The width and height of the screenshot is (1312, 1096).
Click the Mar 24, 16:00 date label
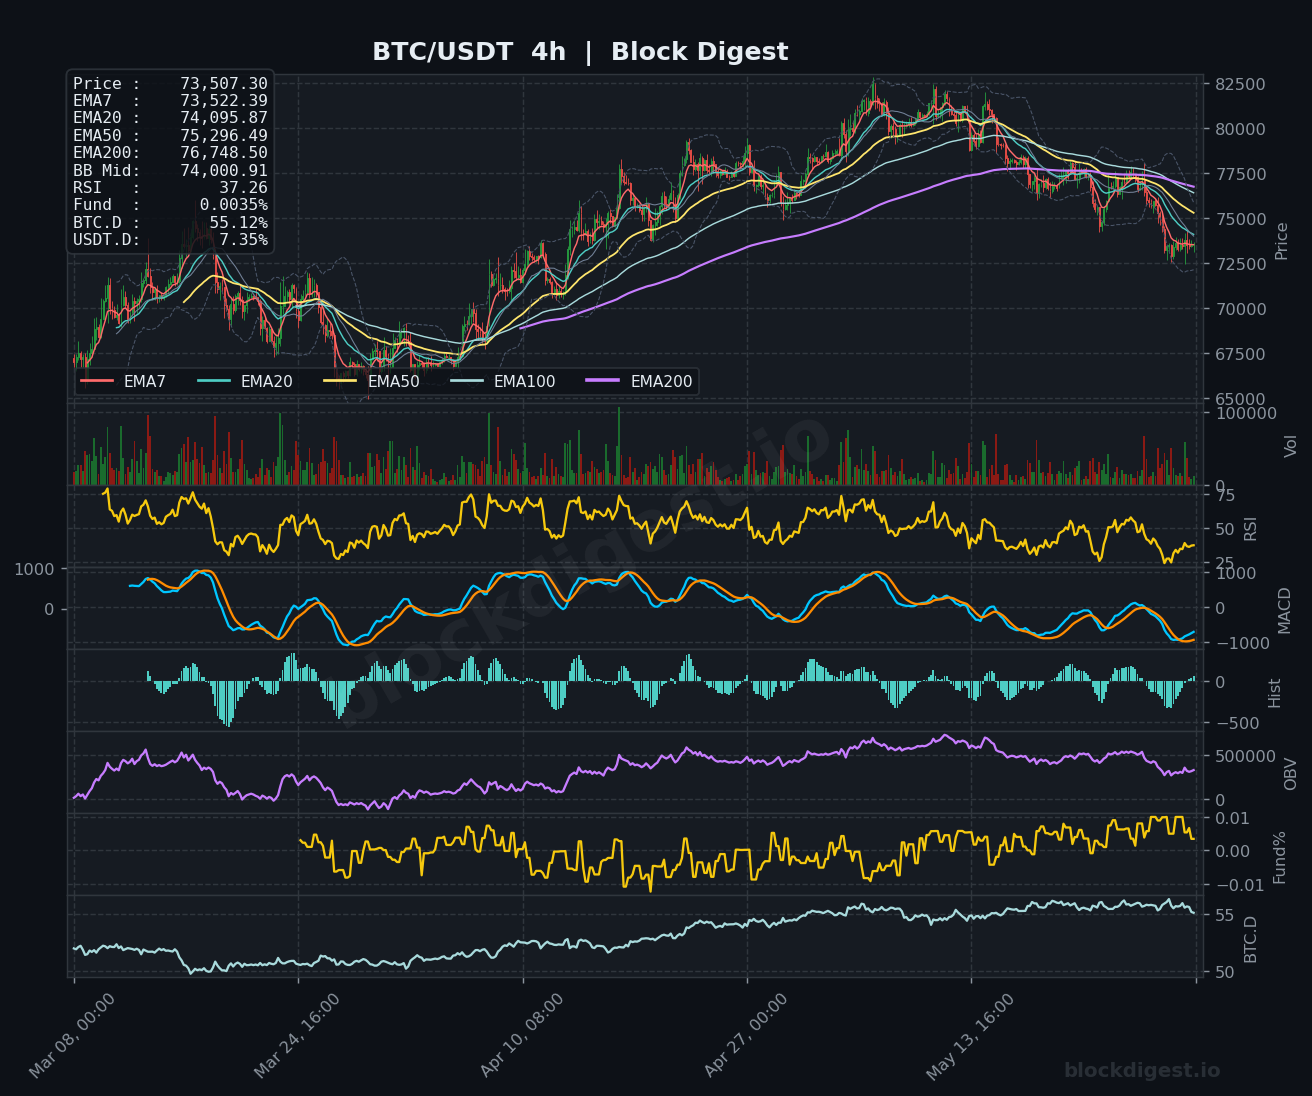(x=298, y=1036)
